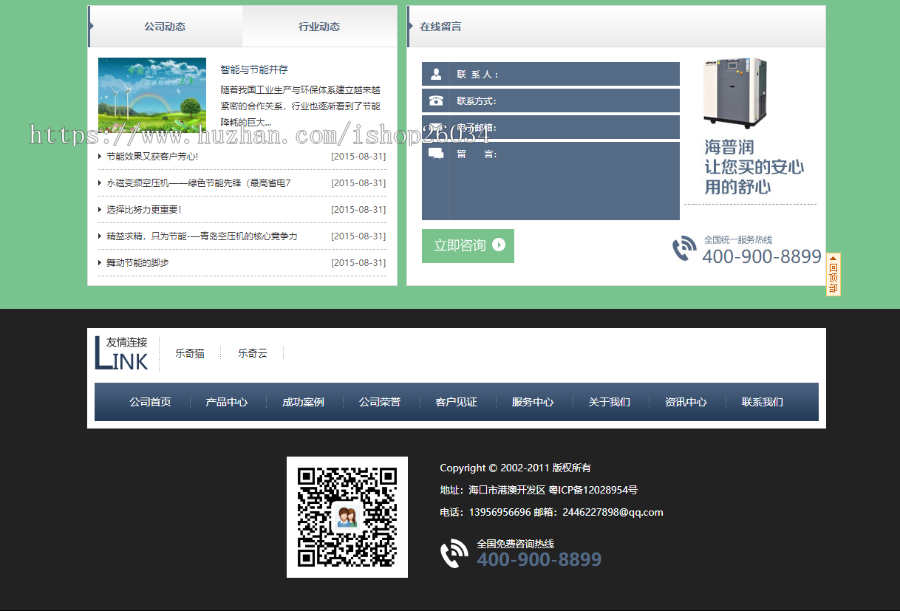Screen dimensions: 900x611
Task: Click the email 2446227898@qq.com text
Action: pyautogui.click(x=612, y=512)
